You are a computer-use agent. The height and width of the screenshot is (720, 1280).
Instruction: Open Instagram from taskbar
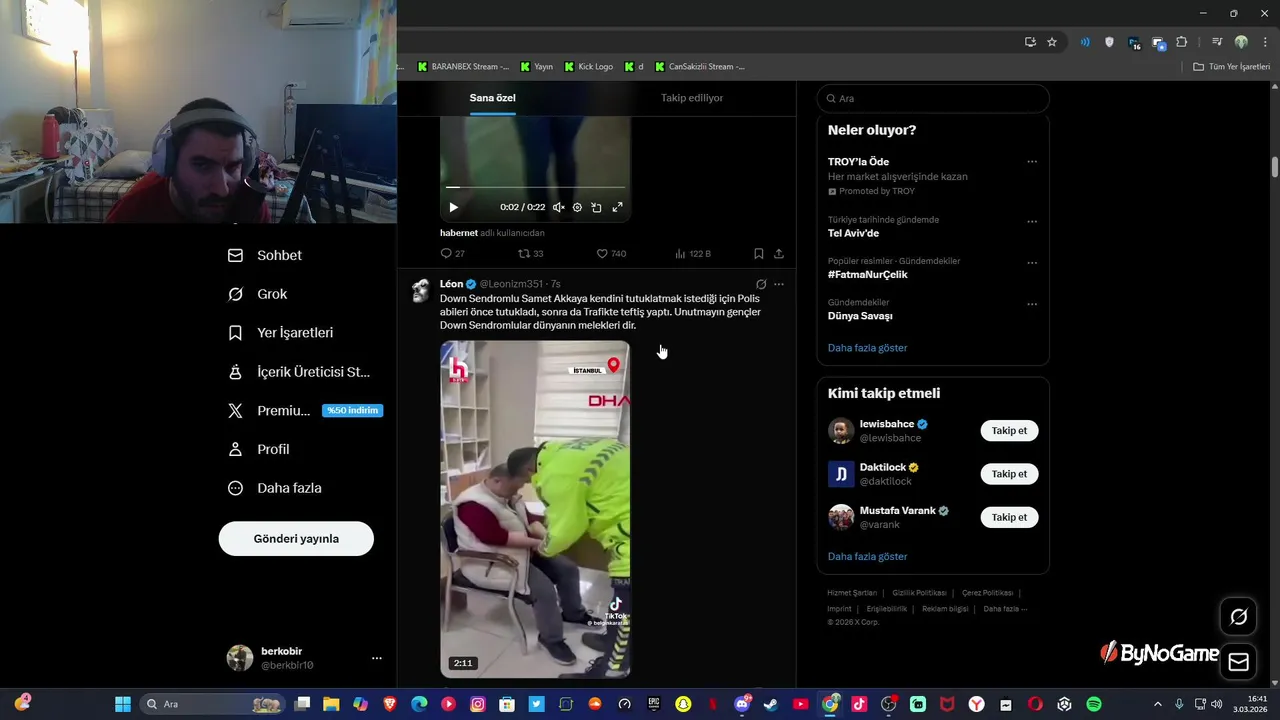click(x=478, y=704)
